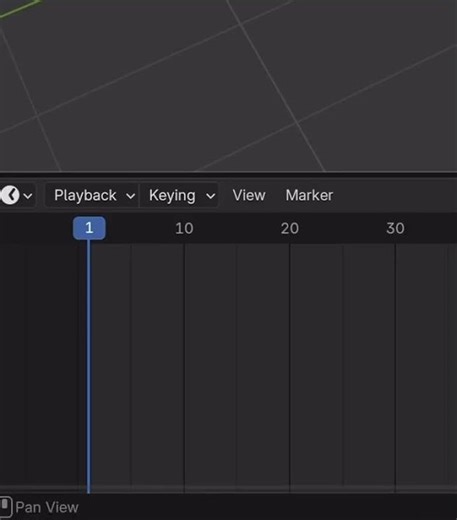Open the View menu in timeline
The width and height of the screenshot is (457, 520).
click(x=249, y=195)
